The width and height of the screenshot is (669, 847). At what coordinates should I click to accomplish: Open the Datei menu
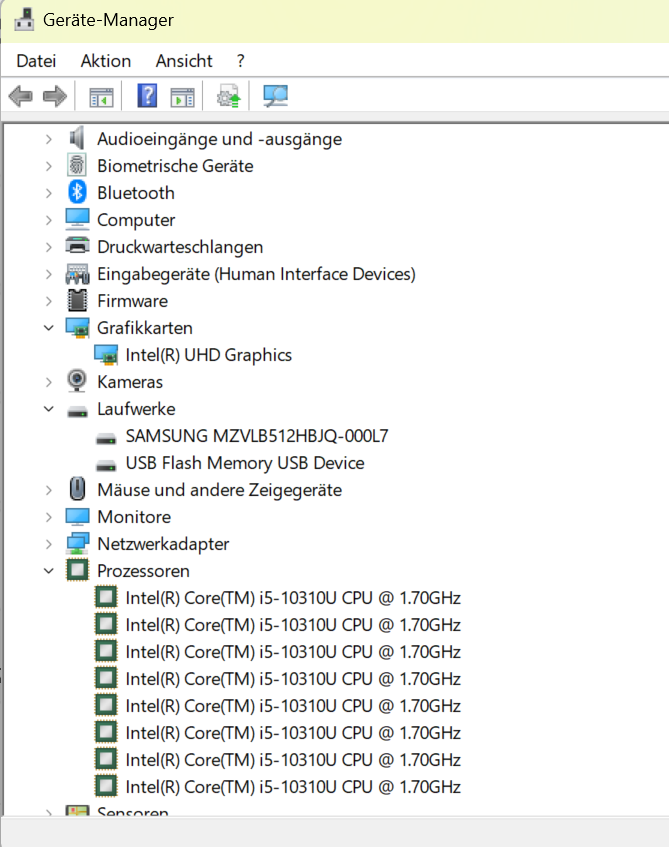[x=36, y=61]
